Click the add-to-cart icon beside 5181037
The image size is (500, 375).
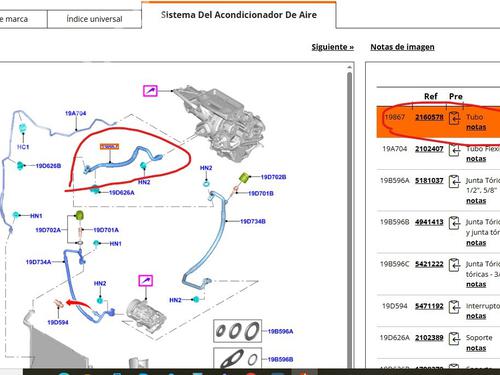(x=454, y=181)
